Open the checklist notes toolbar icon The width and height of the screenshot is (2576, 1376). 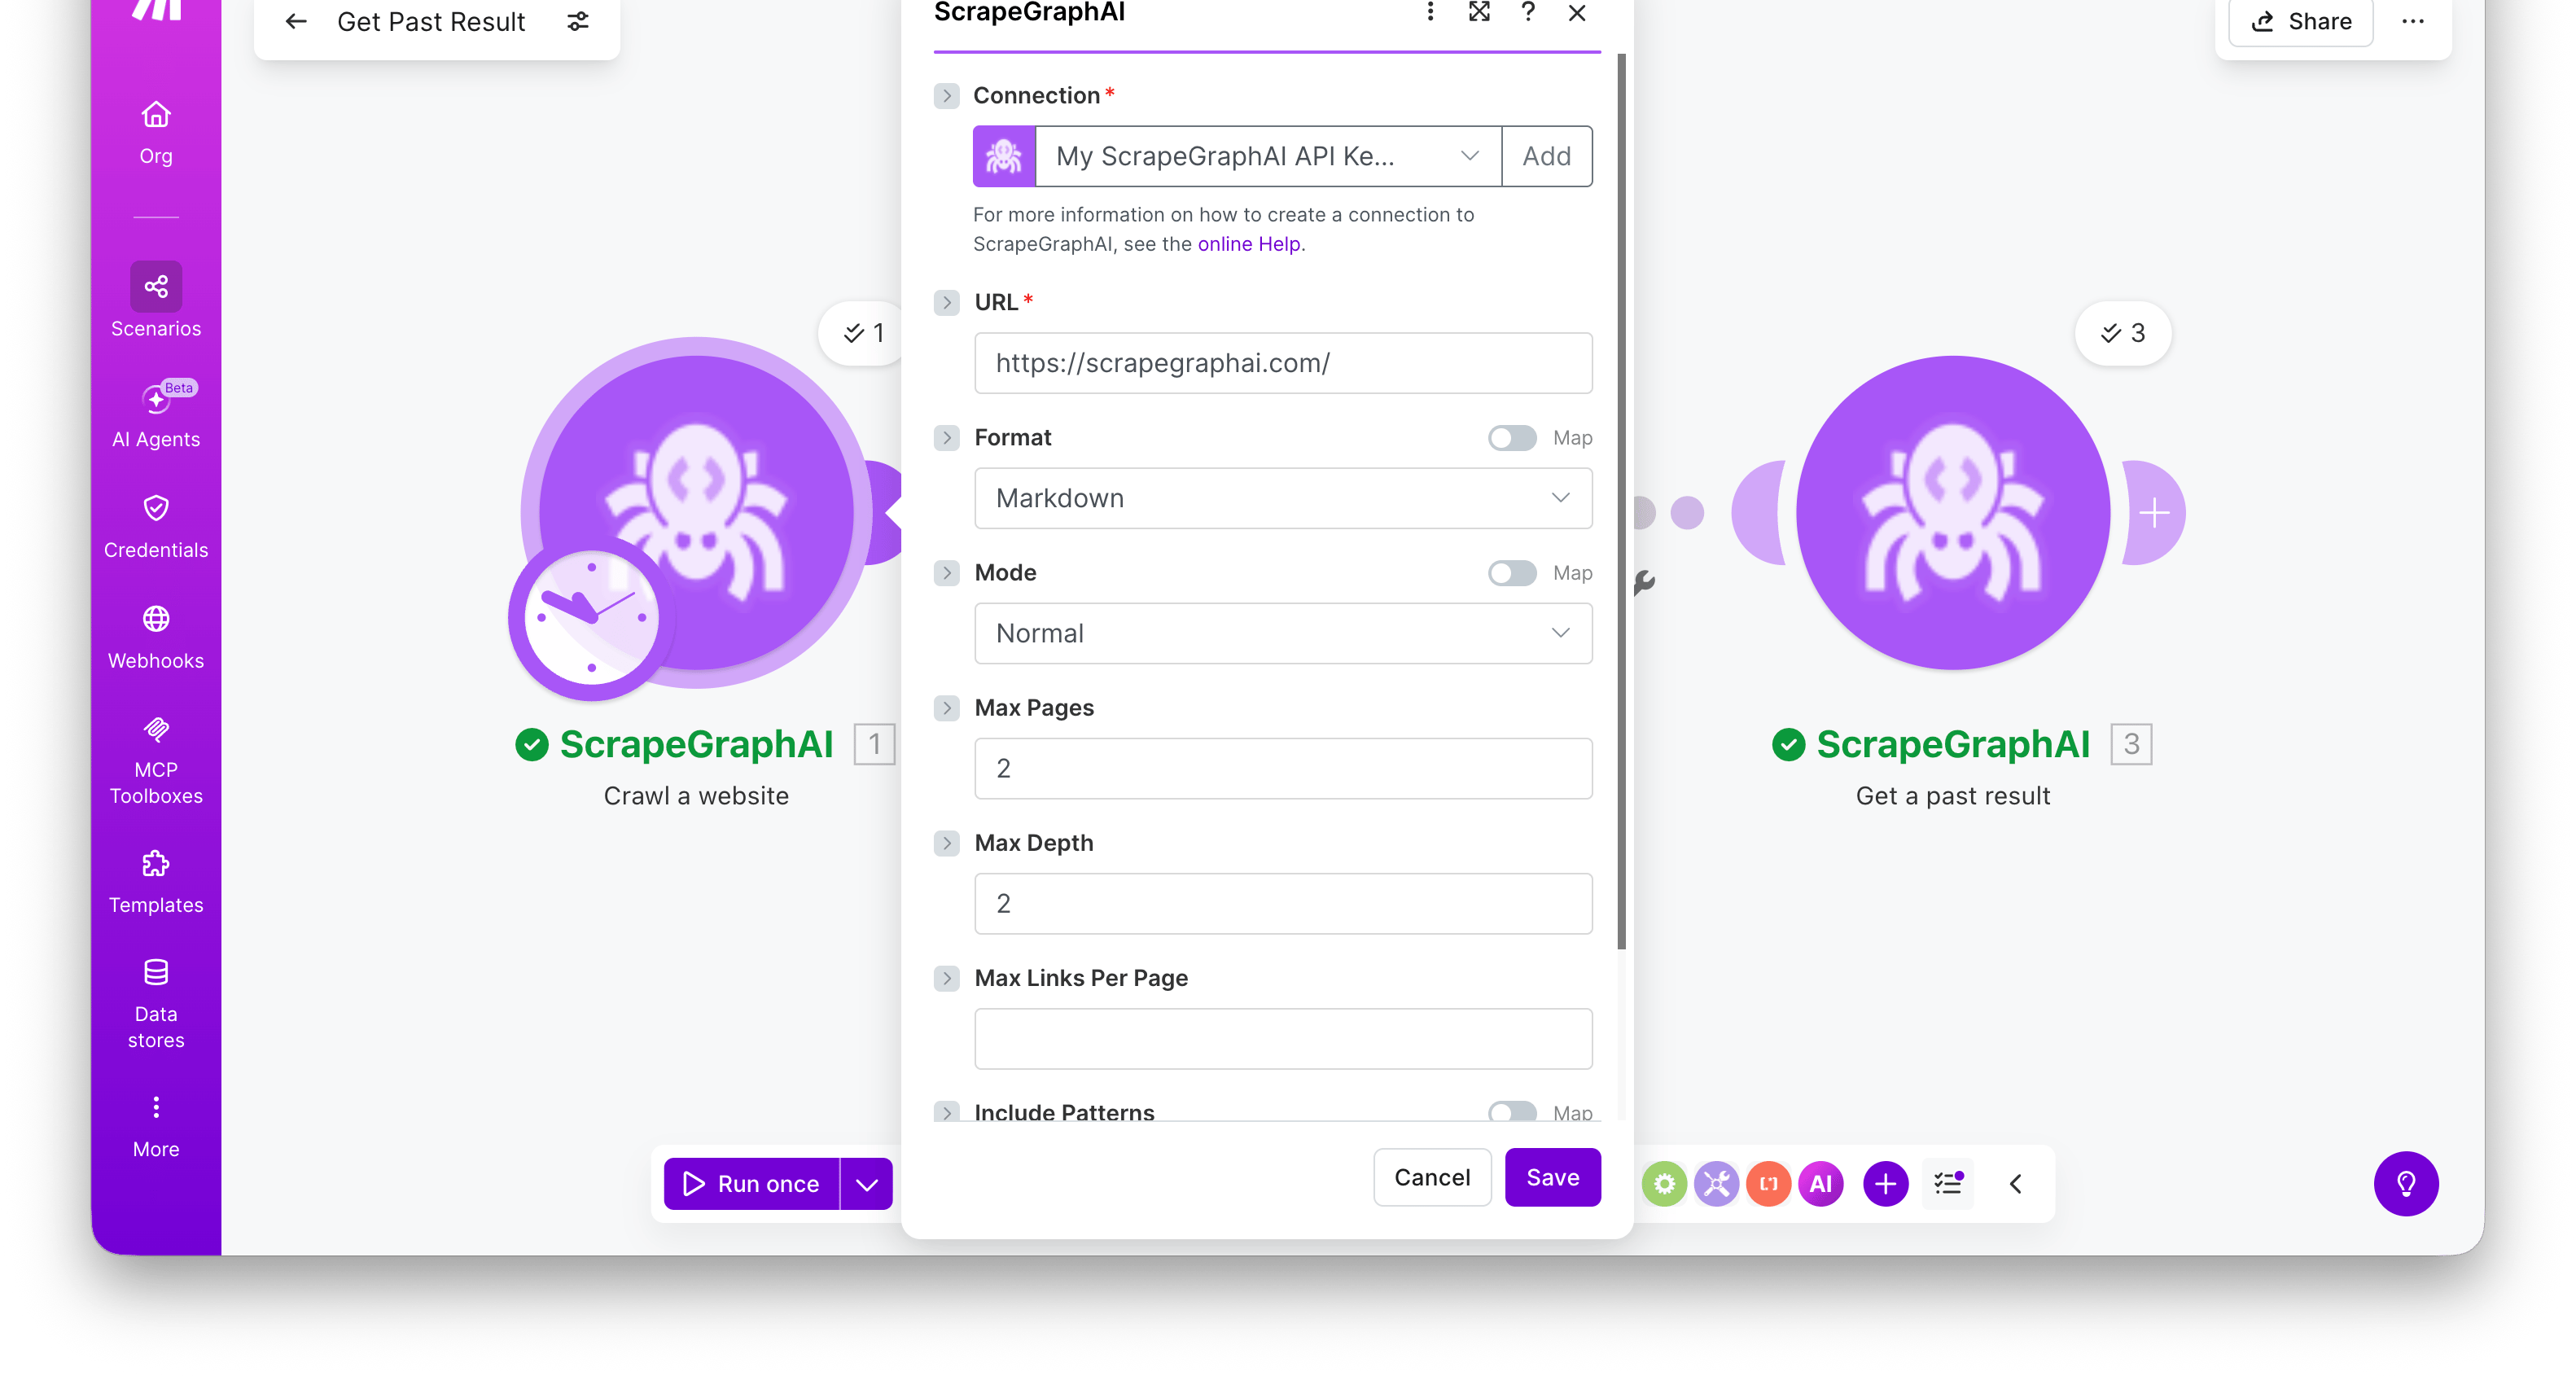1948,1184
